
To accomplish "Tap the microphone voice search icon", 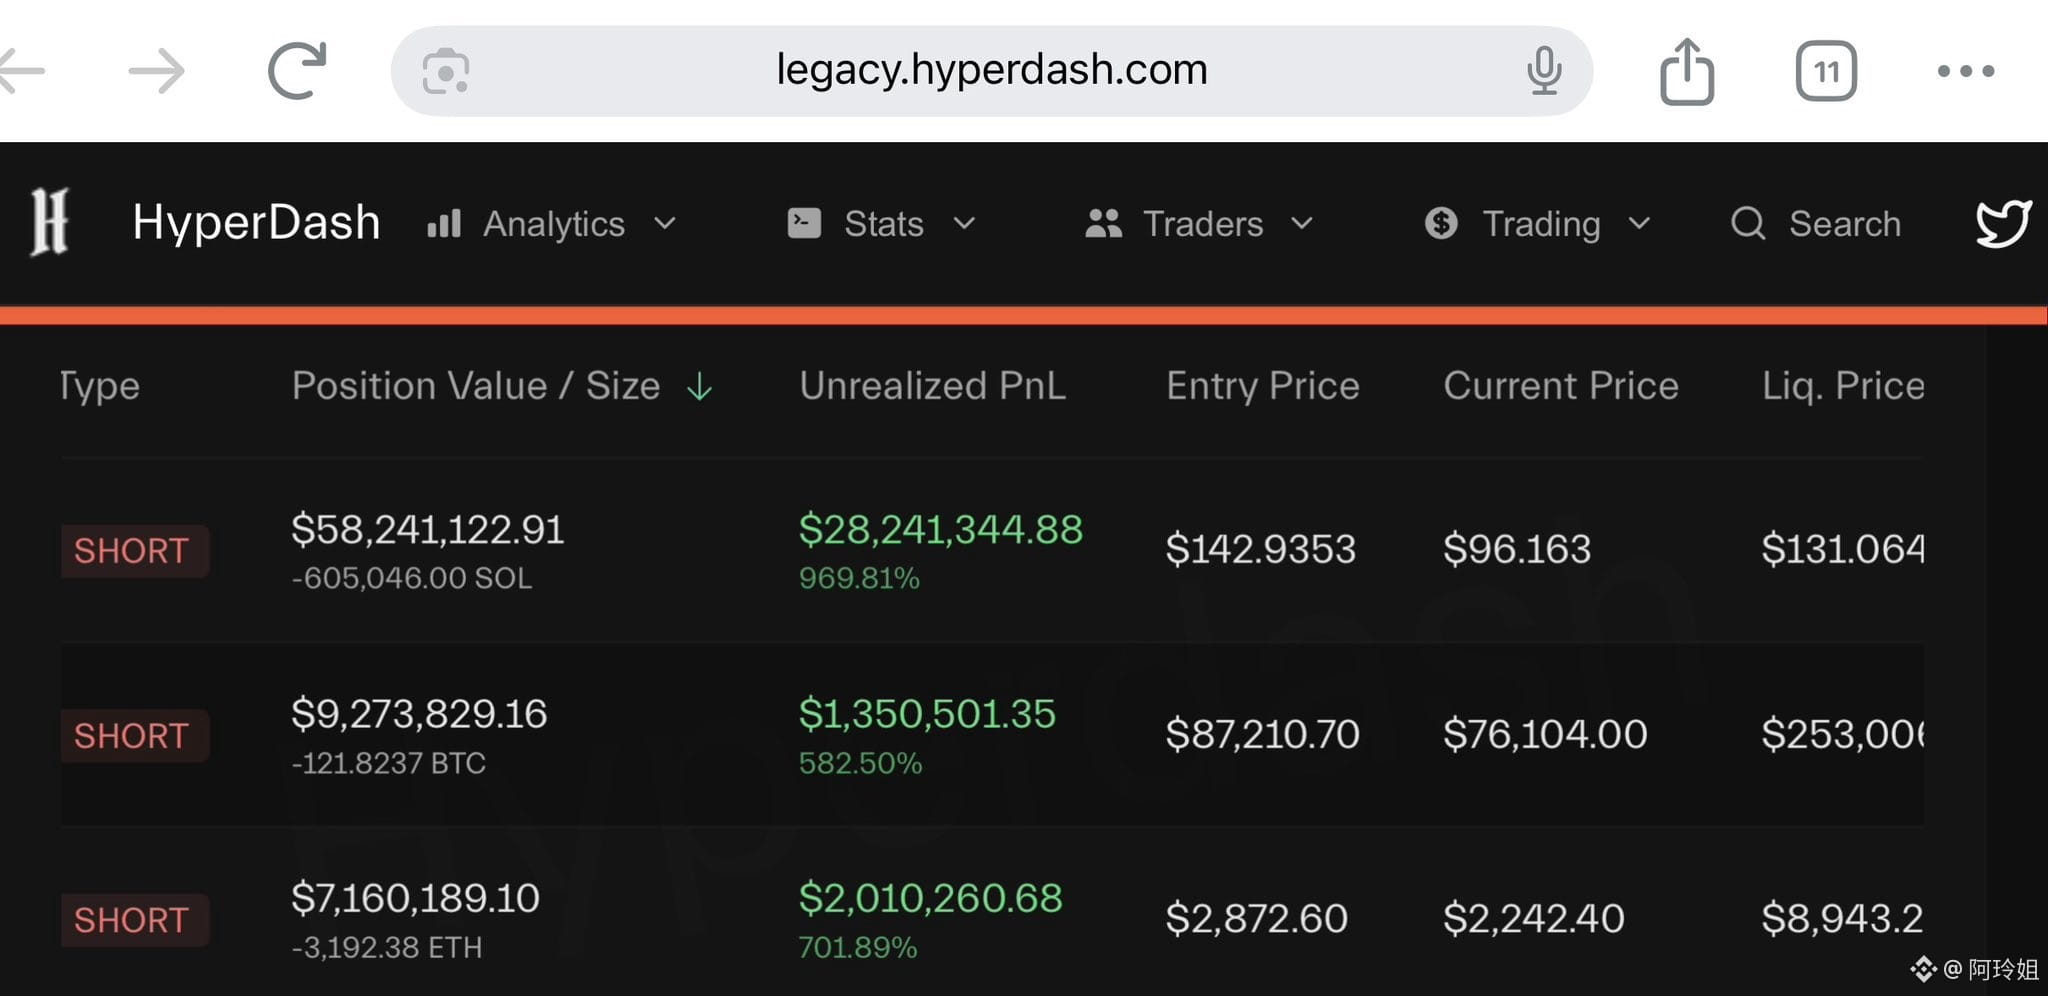I will (1543, 71).
